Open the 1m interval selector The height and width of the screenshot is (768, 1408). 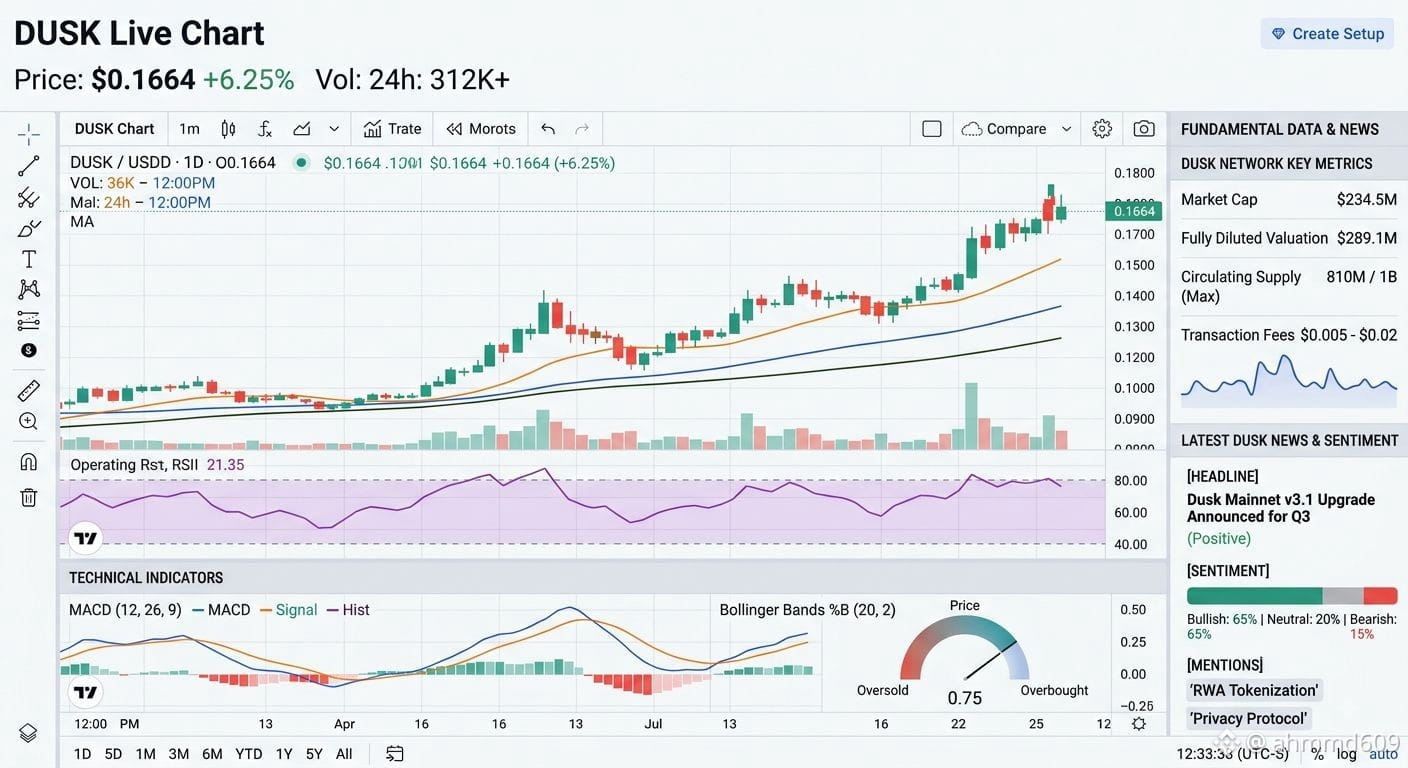point(189,129)
